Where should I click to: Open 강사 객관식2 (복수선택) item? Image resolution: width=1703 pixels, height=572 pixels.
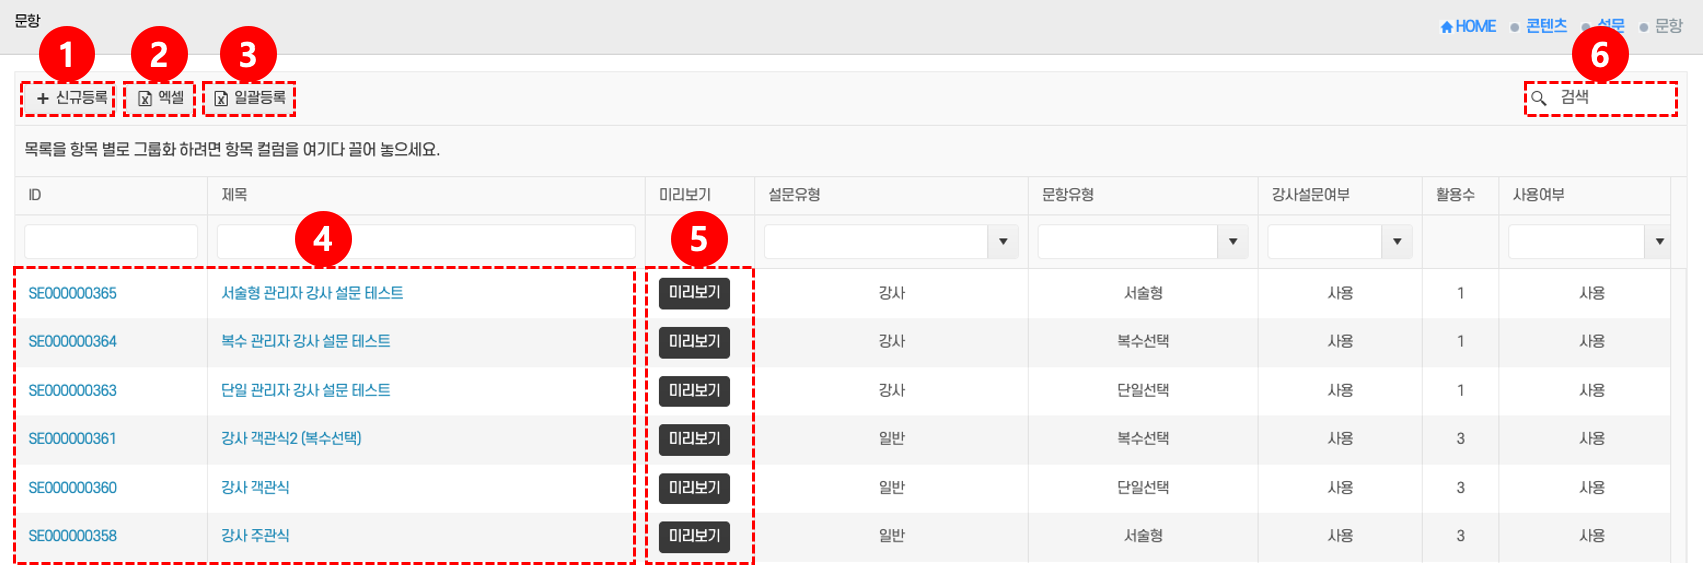point(291,439)
